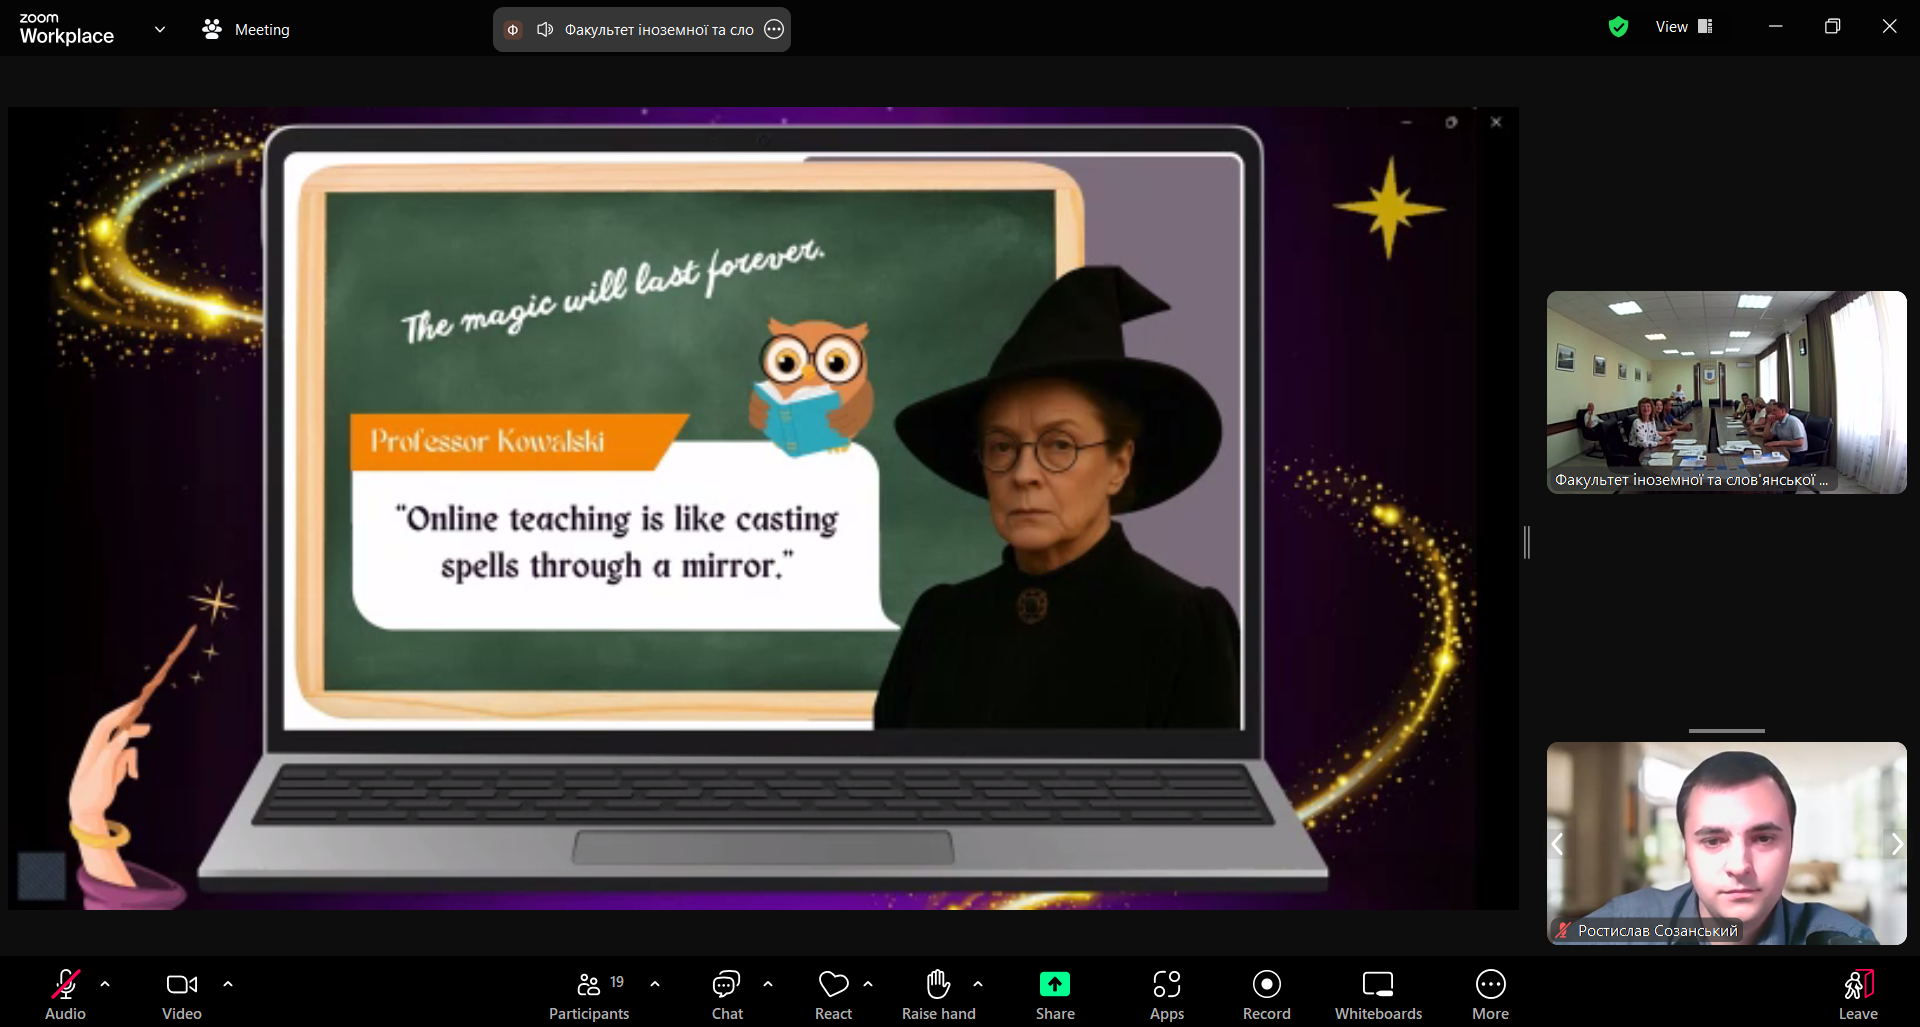Open Whiteboards

1378,994
